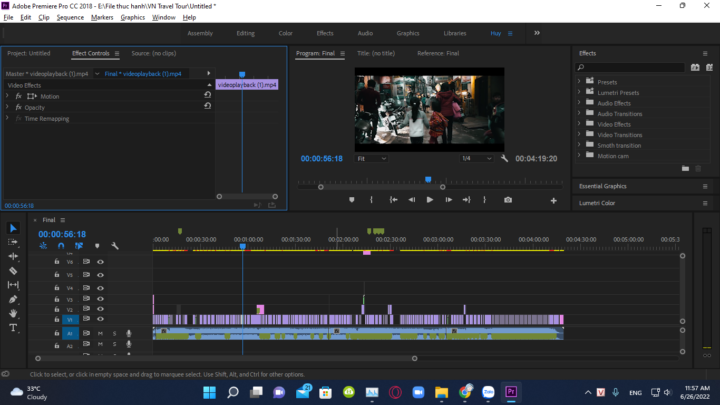Go to Out point
720x405 pixels.
coord(467,200)
